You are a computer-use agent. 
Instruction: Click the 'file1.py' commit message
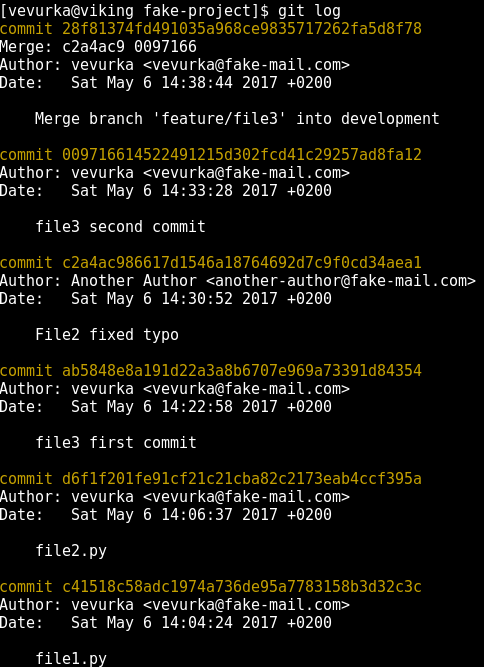tap(71, 659)
